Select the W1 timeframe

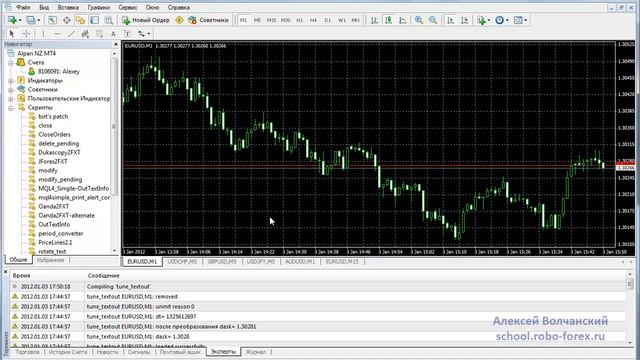(x=342, y=20)
